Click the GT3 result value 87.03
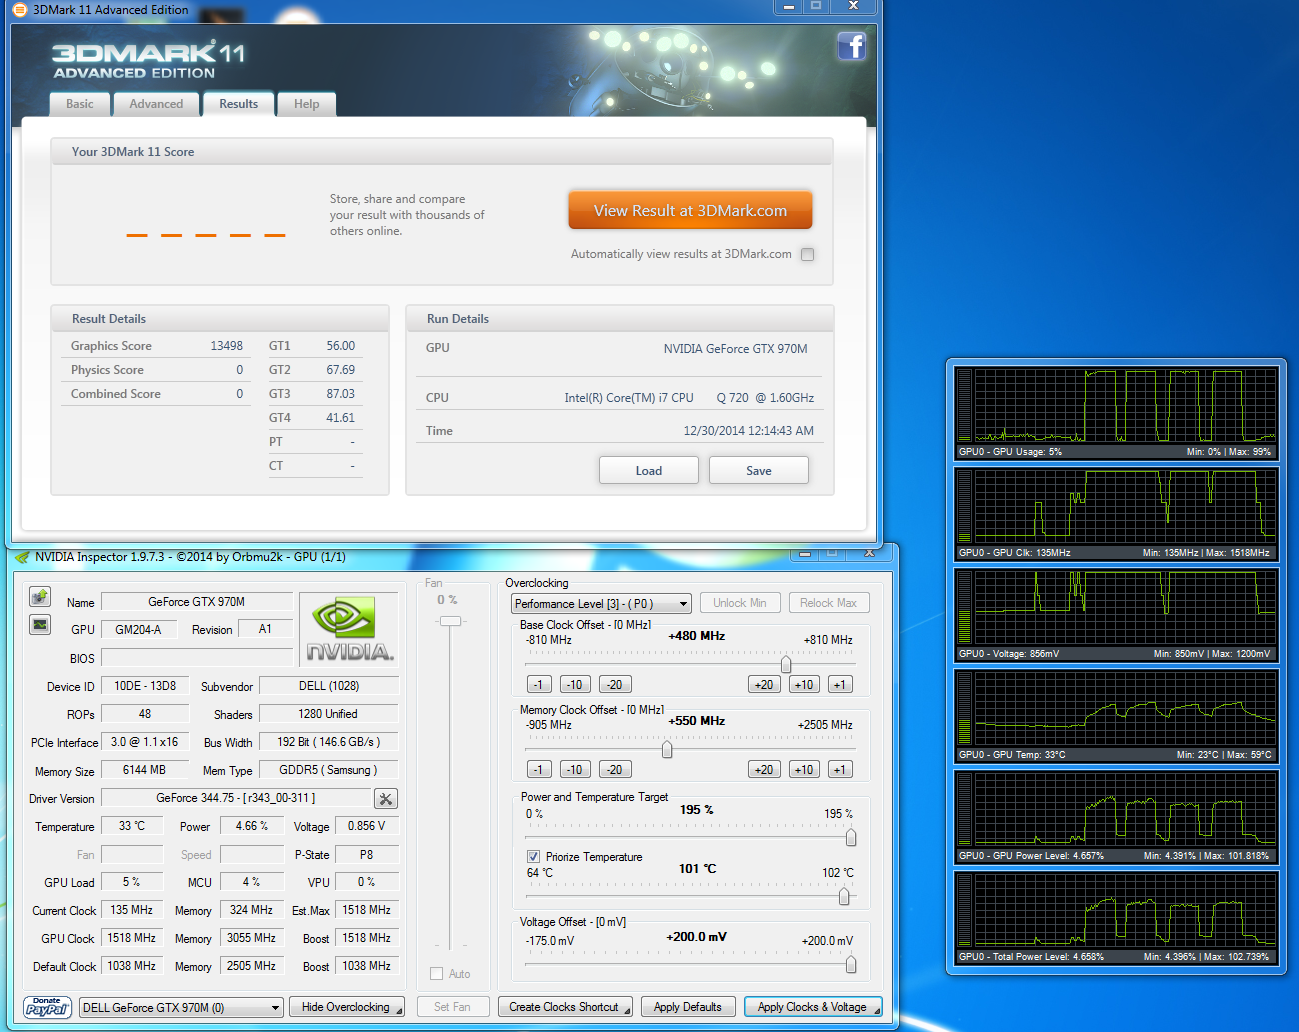Image resolution: width=1299 pixels, height=1032 pixels. 341,394
